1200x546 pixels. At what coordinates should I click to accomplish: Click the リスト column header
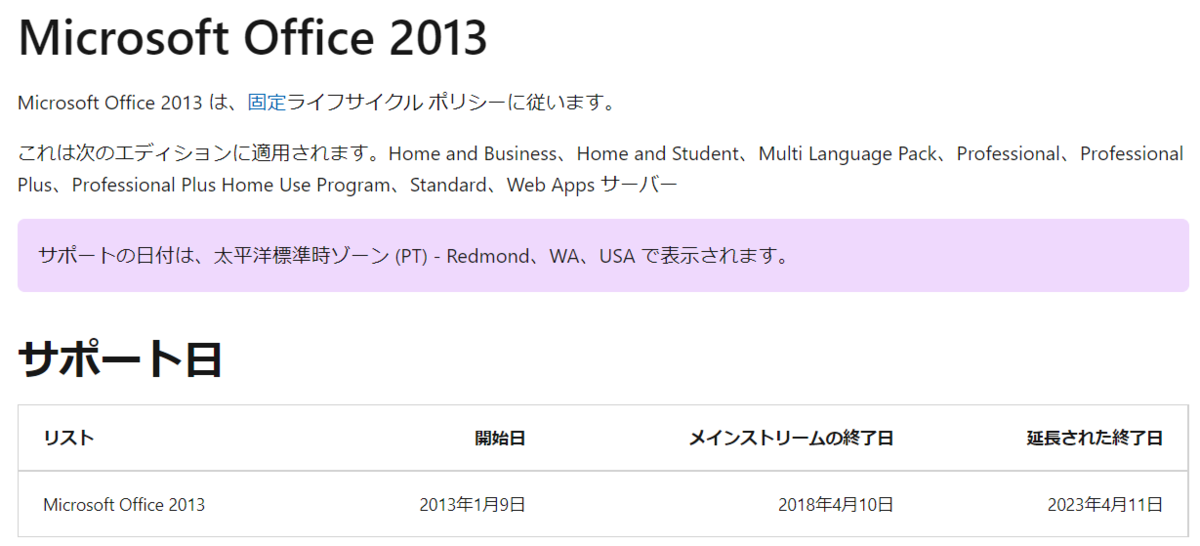(x=69, y=438)
